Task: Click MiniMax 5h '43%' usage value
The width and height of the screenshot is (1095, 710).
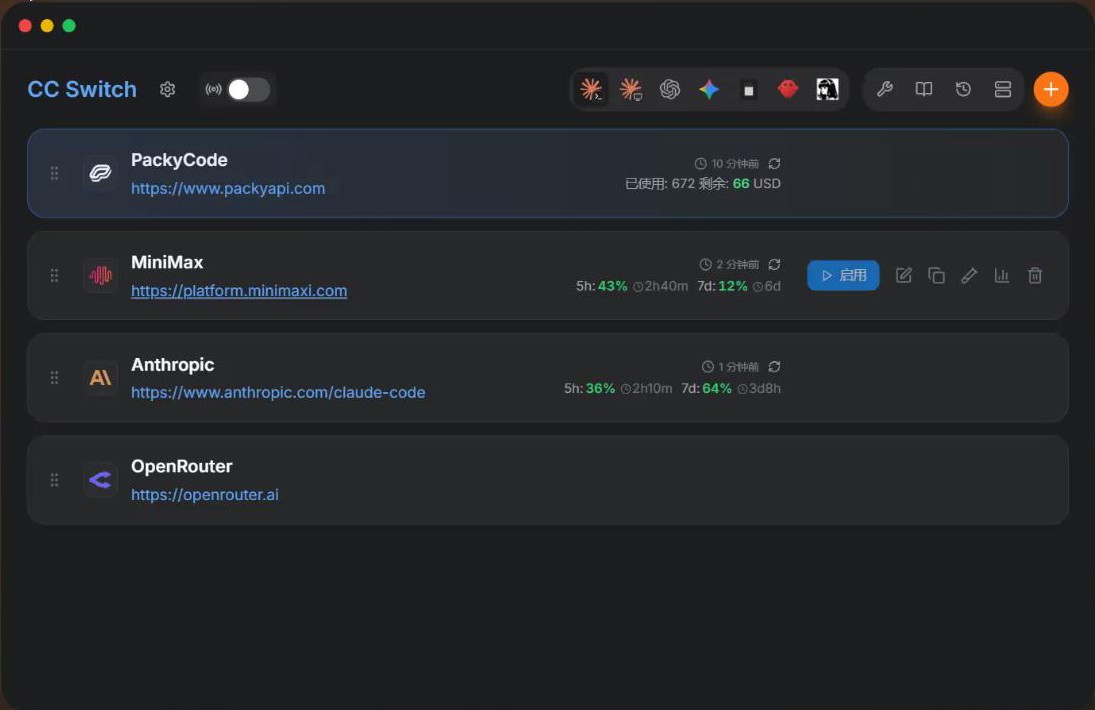Action: point(612,286)
